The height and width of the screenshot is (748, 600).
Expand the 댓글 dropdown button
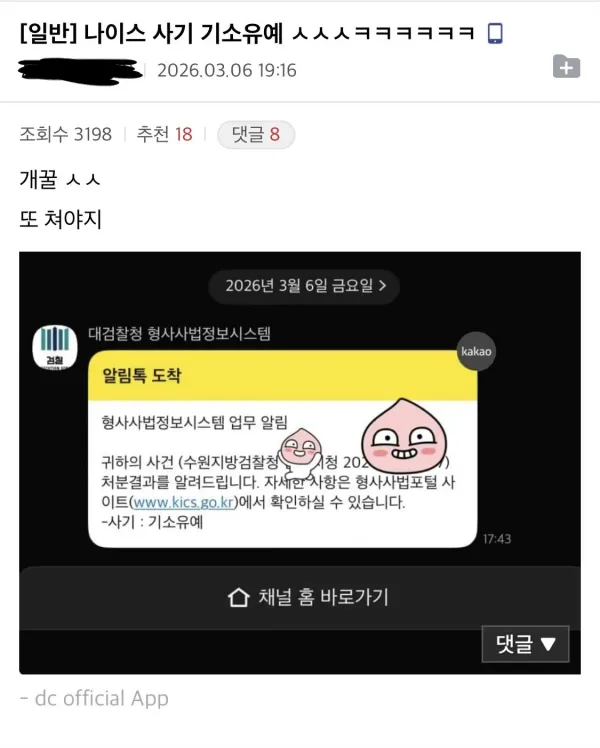click(x=525, y=644)
